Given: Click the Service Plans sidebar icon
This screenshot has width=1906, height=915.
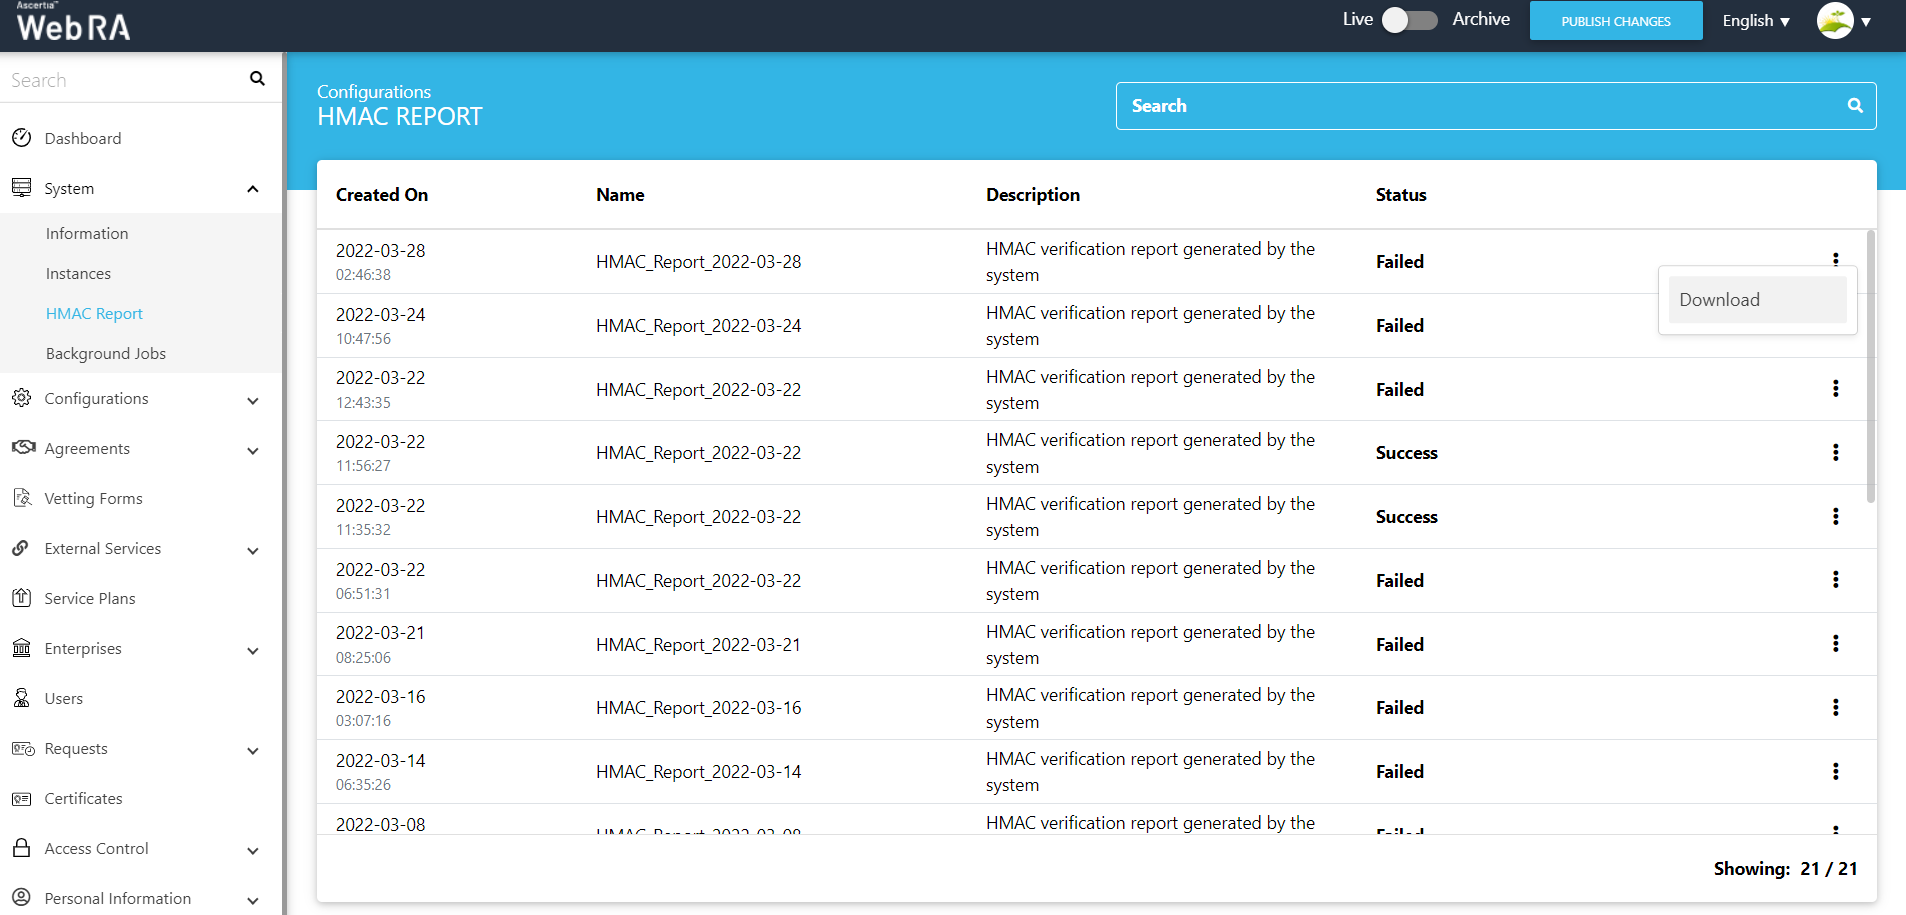Looking at the screenshot, I should [x=21, y=598].
